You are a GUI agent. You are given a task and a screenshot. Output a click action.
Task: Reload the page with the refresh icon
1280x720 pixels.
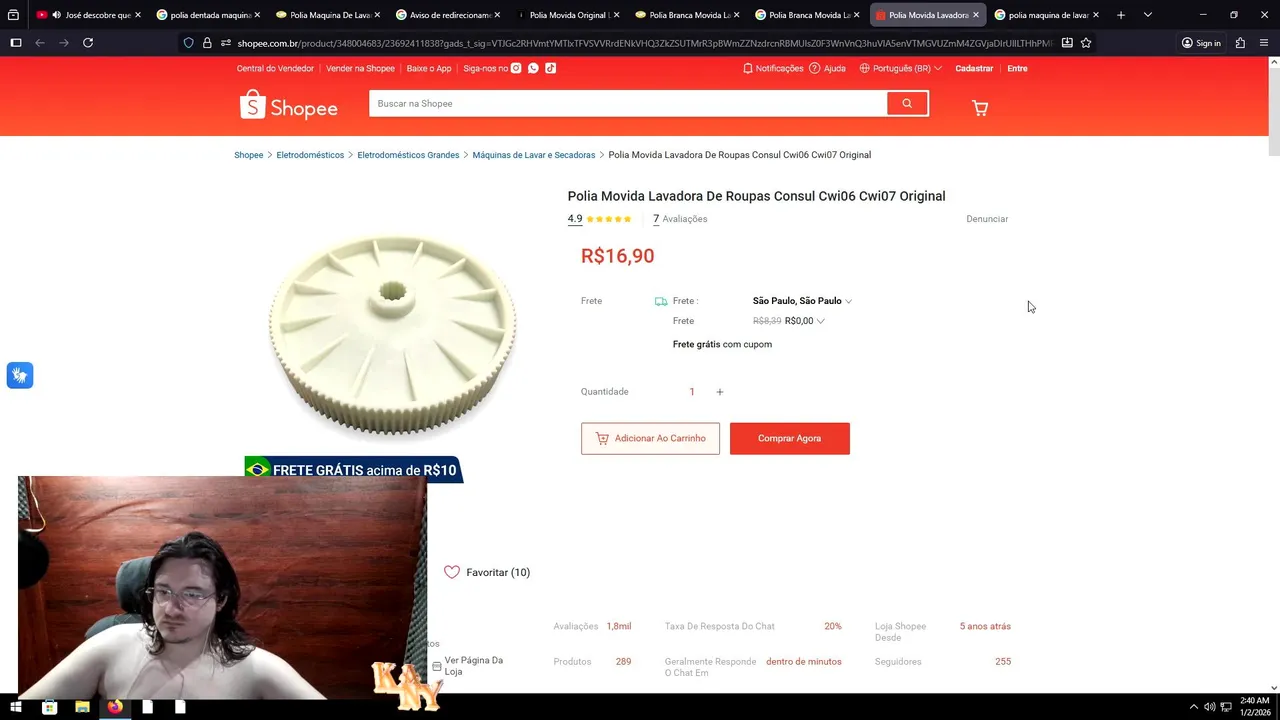88,43
